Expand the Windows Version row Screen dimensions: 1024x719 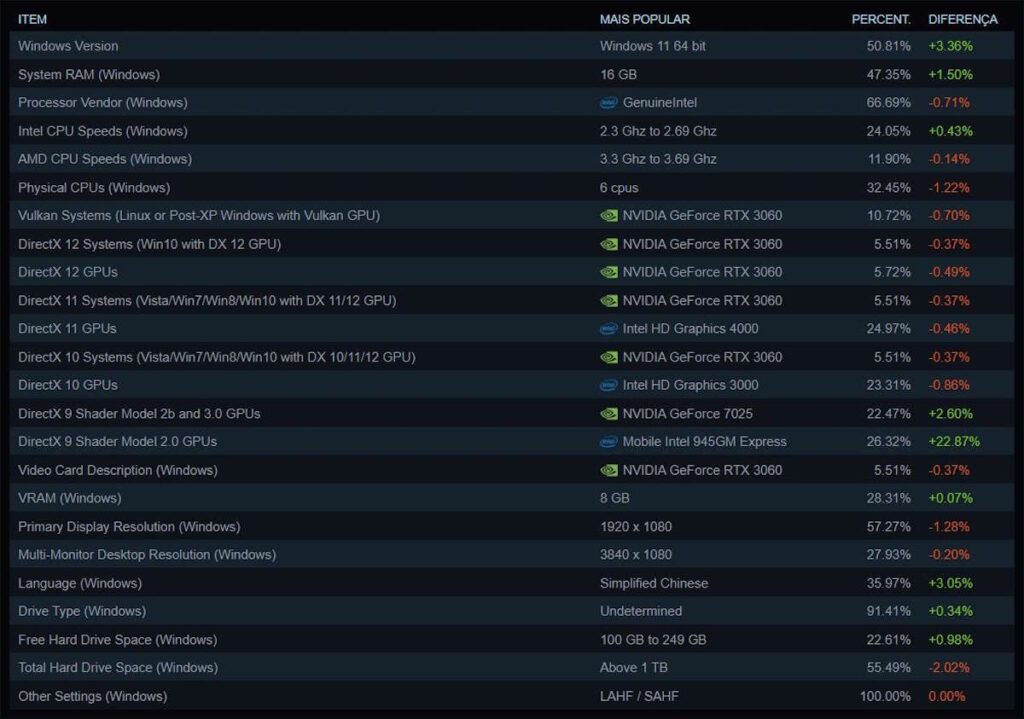point(511,46)
